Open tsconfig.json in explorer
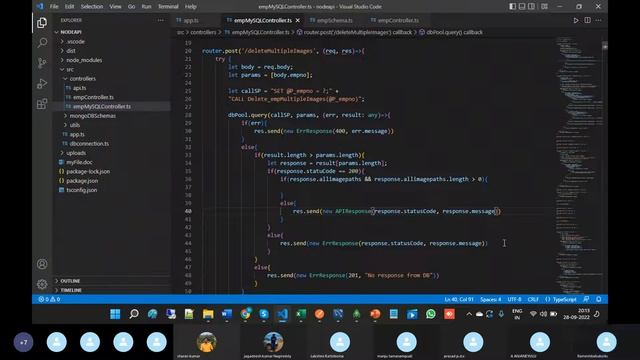The width and height of the screenshot is (640, 360). [x=82, y=190]
